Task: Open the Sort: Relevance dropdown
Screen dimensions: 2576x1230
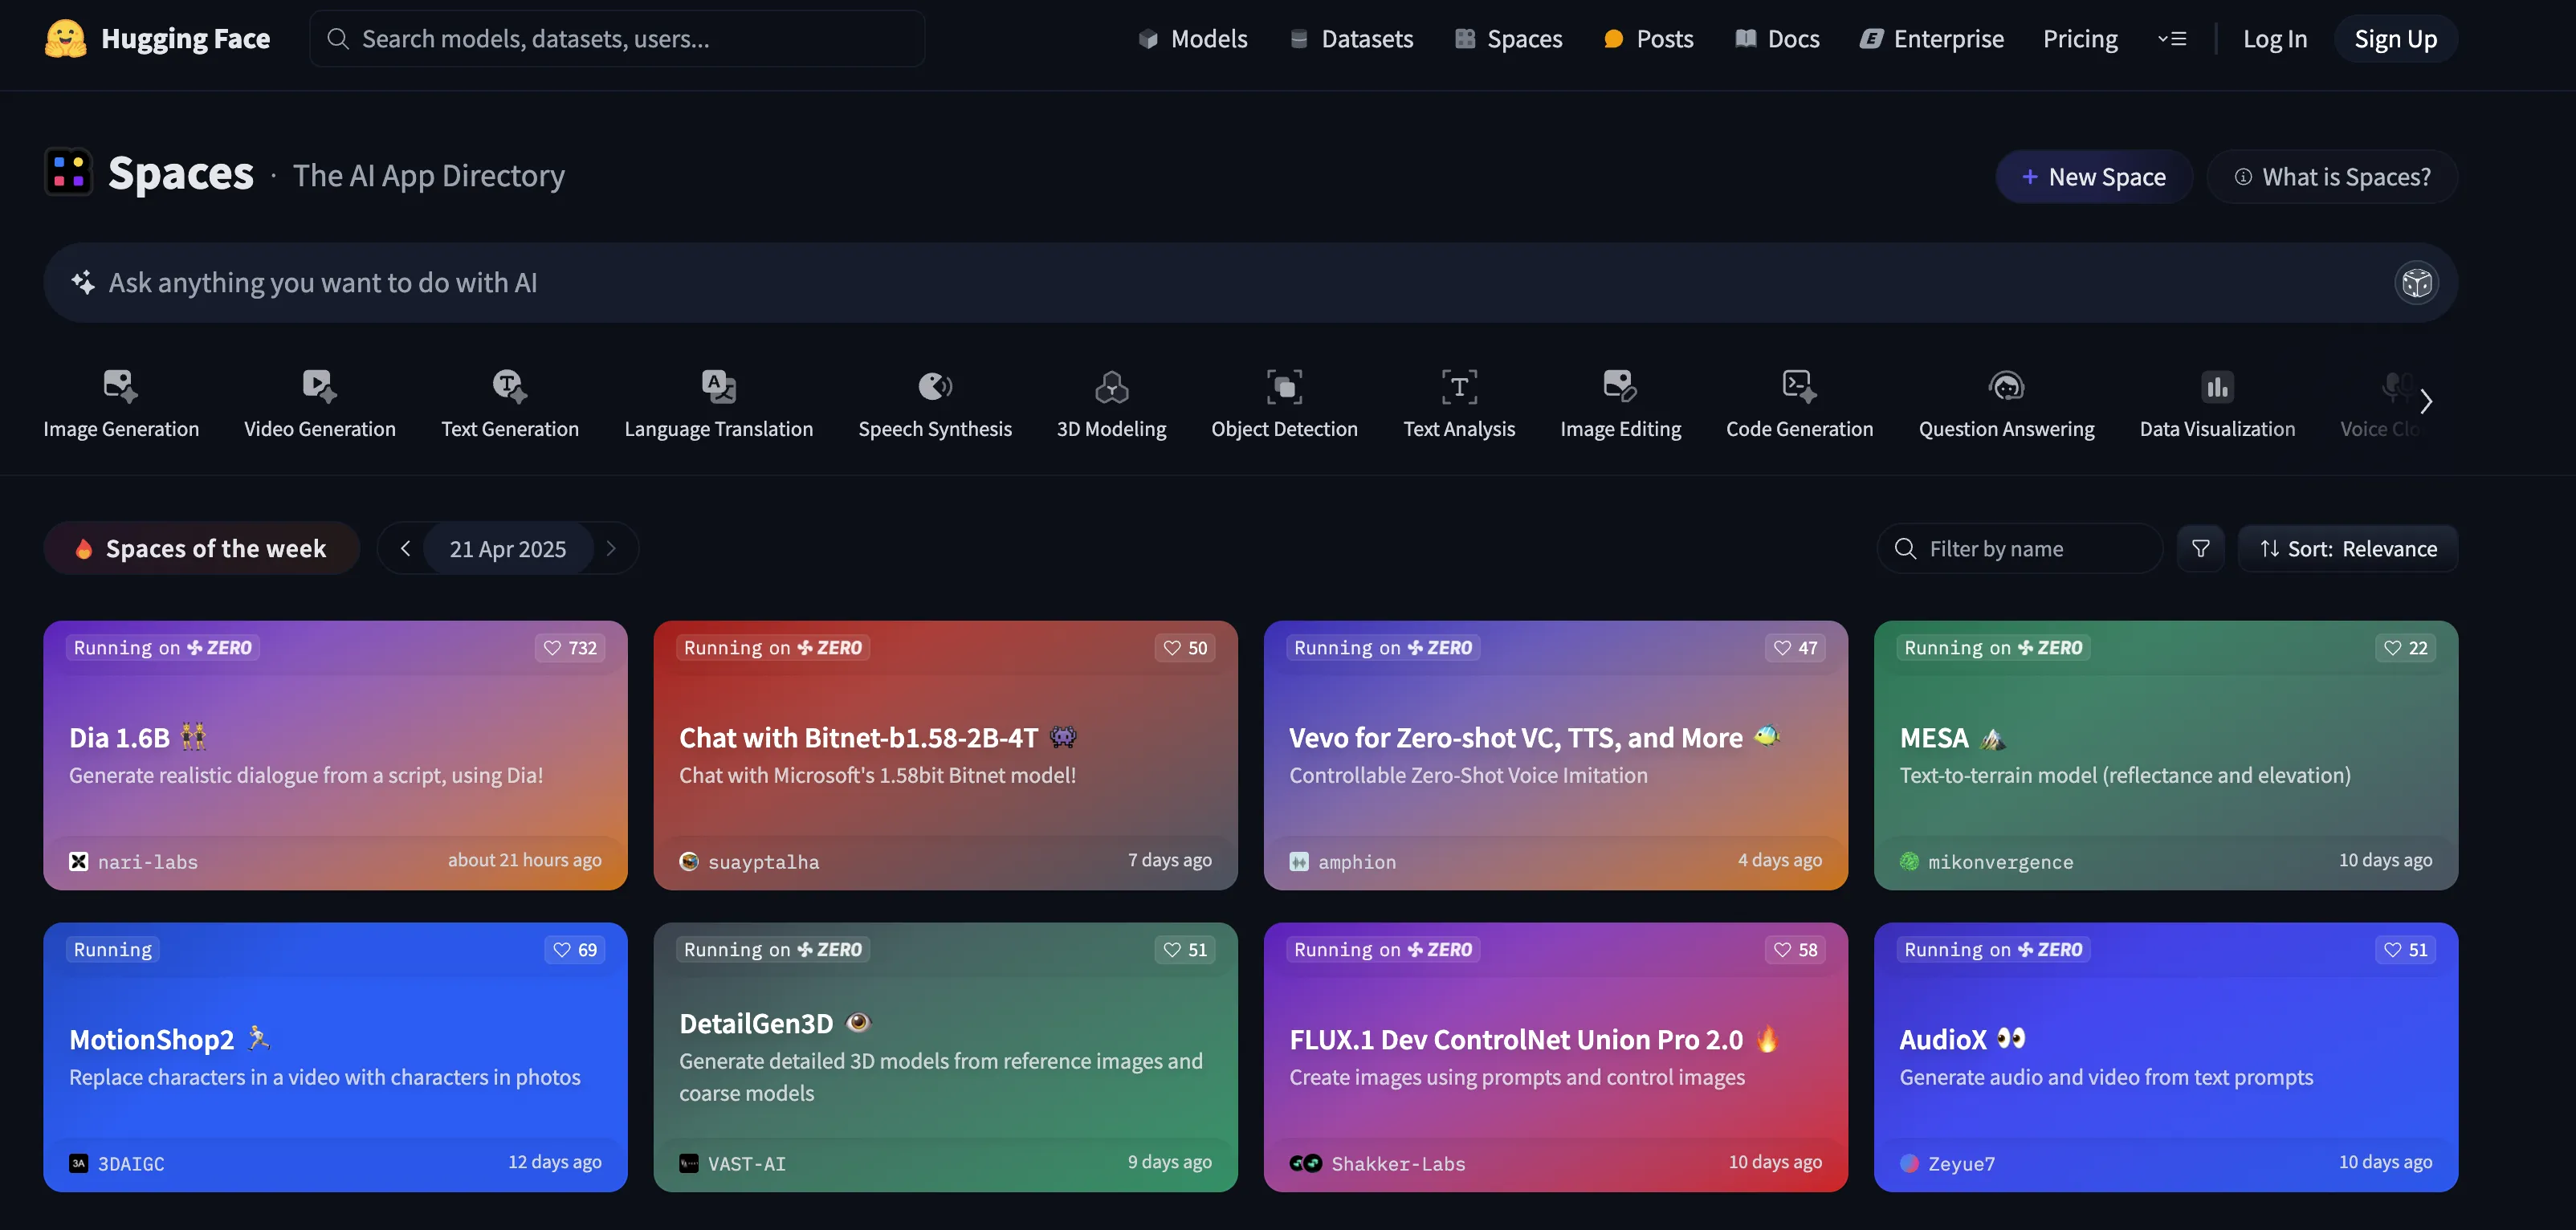Action: 2348,549
